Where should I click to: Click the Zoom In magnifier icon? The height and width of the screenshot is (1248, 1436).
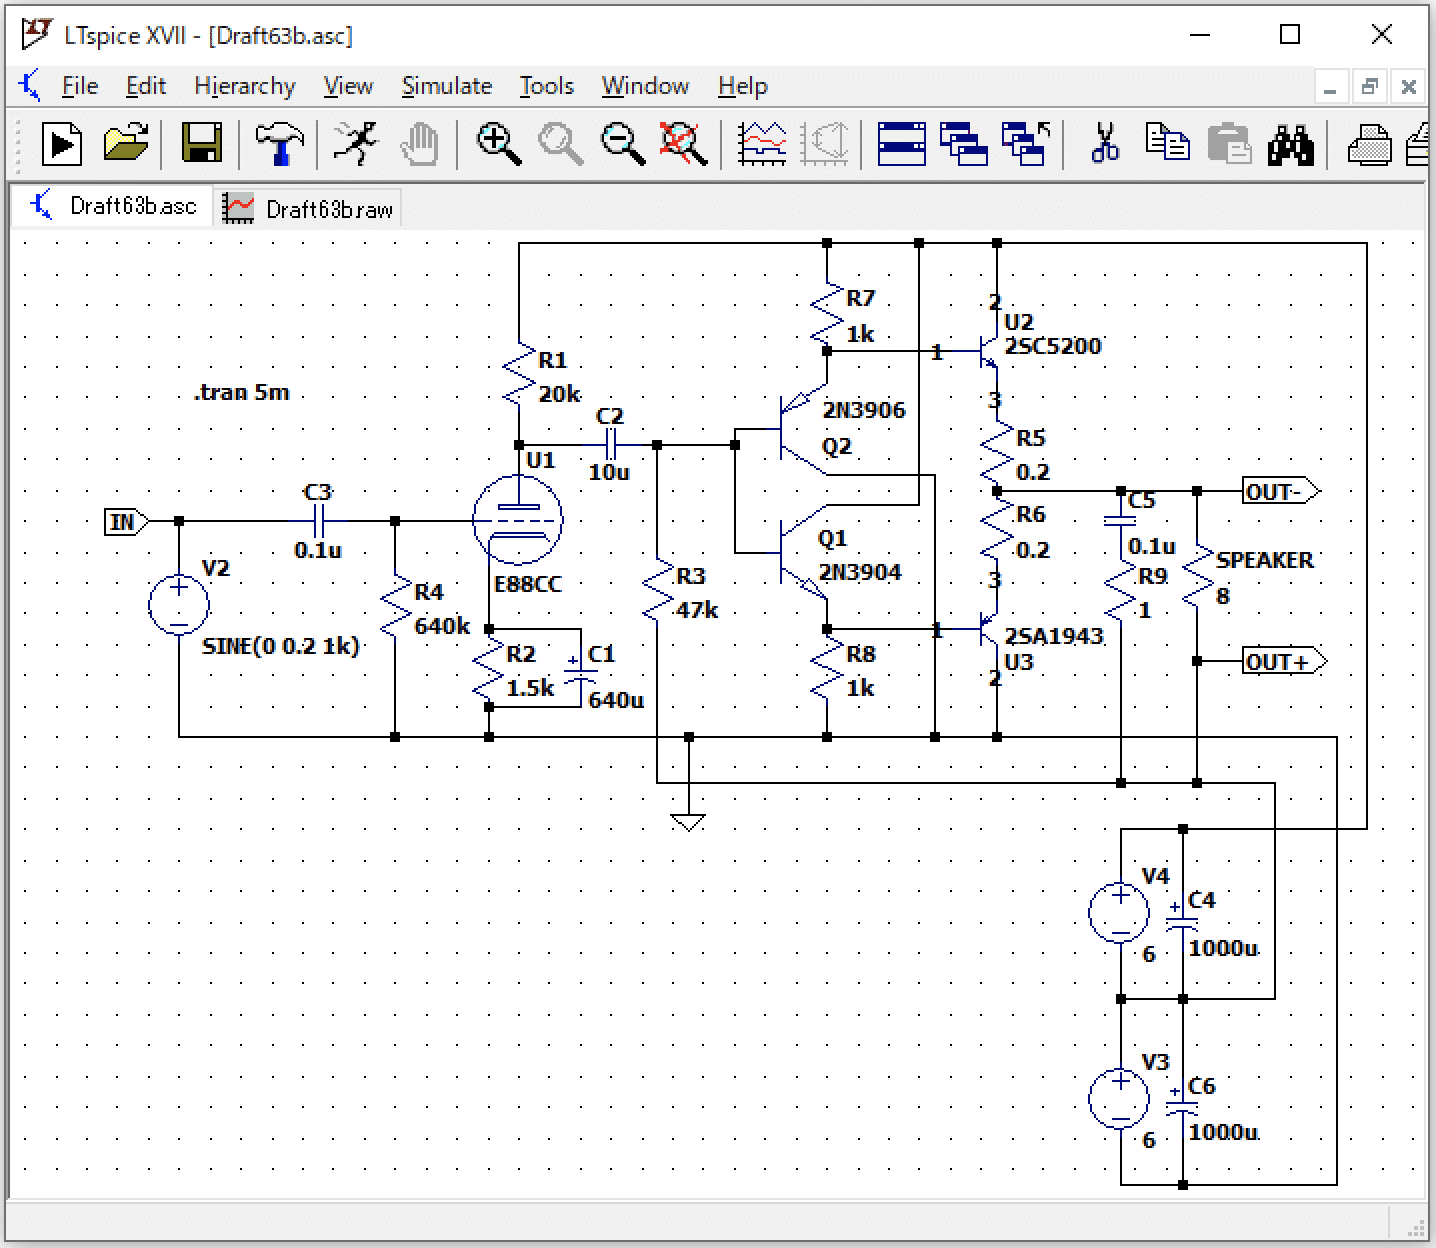coord(498,145)
